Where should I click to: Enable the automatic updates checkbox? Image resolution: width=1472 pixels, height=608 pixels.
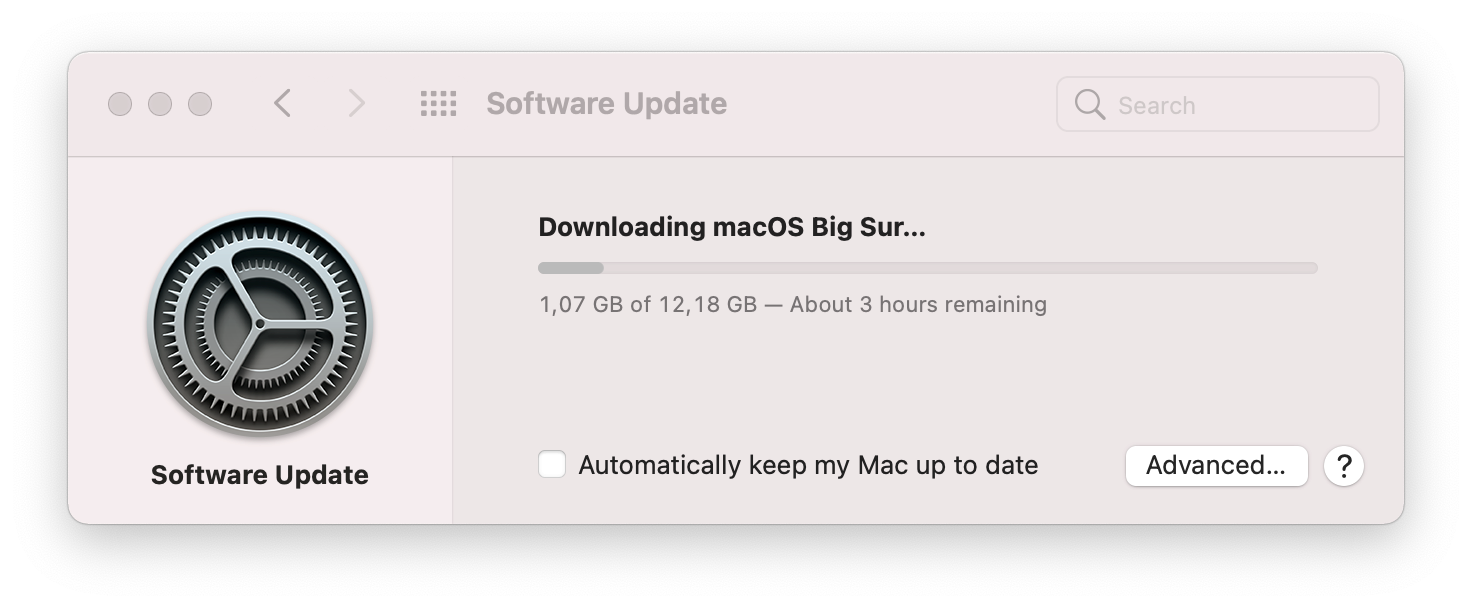coord(552,465)
